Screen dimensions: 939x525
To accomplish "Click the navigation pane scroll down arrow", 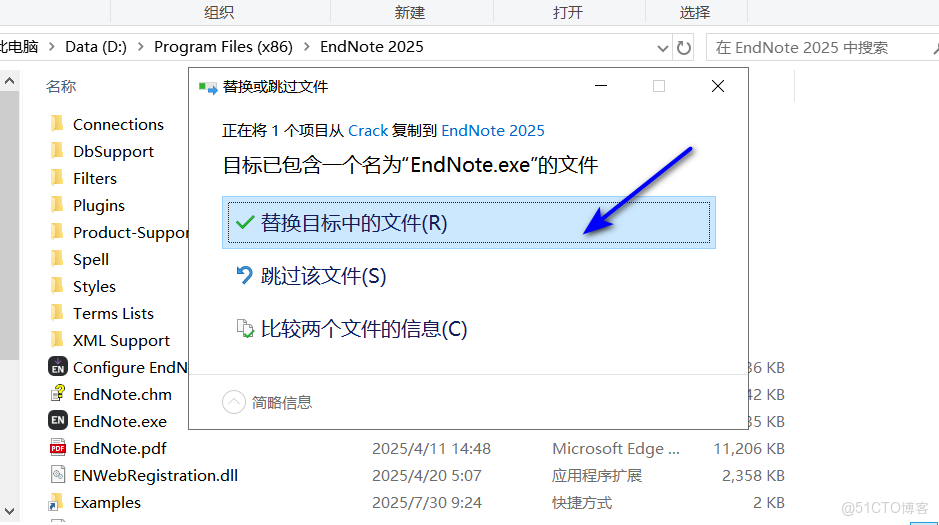I will [x=10, y=511].
